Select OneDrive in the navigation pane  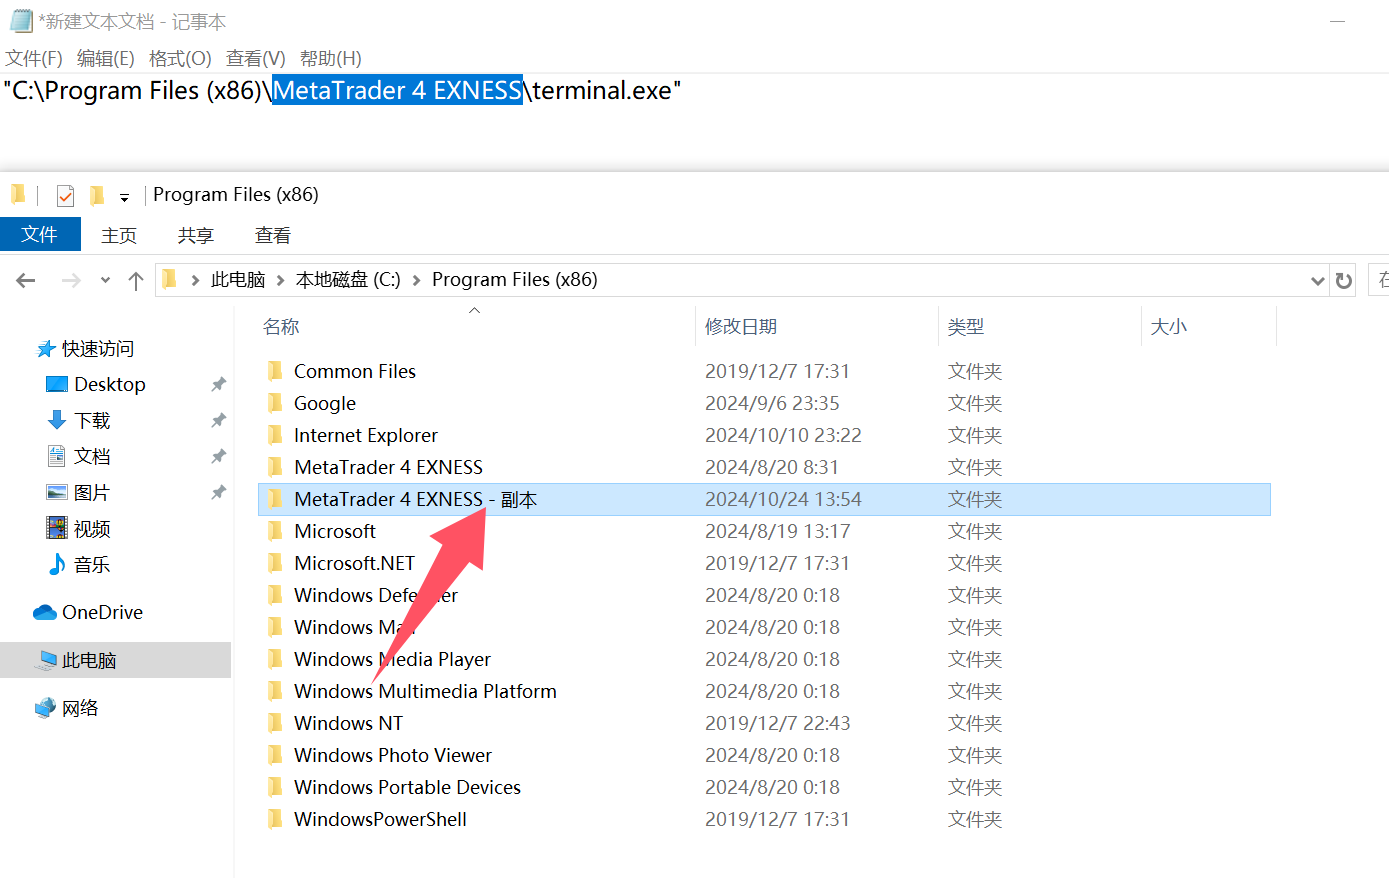(102, 612)
